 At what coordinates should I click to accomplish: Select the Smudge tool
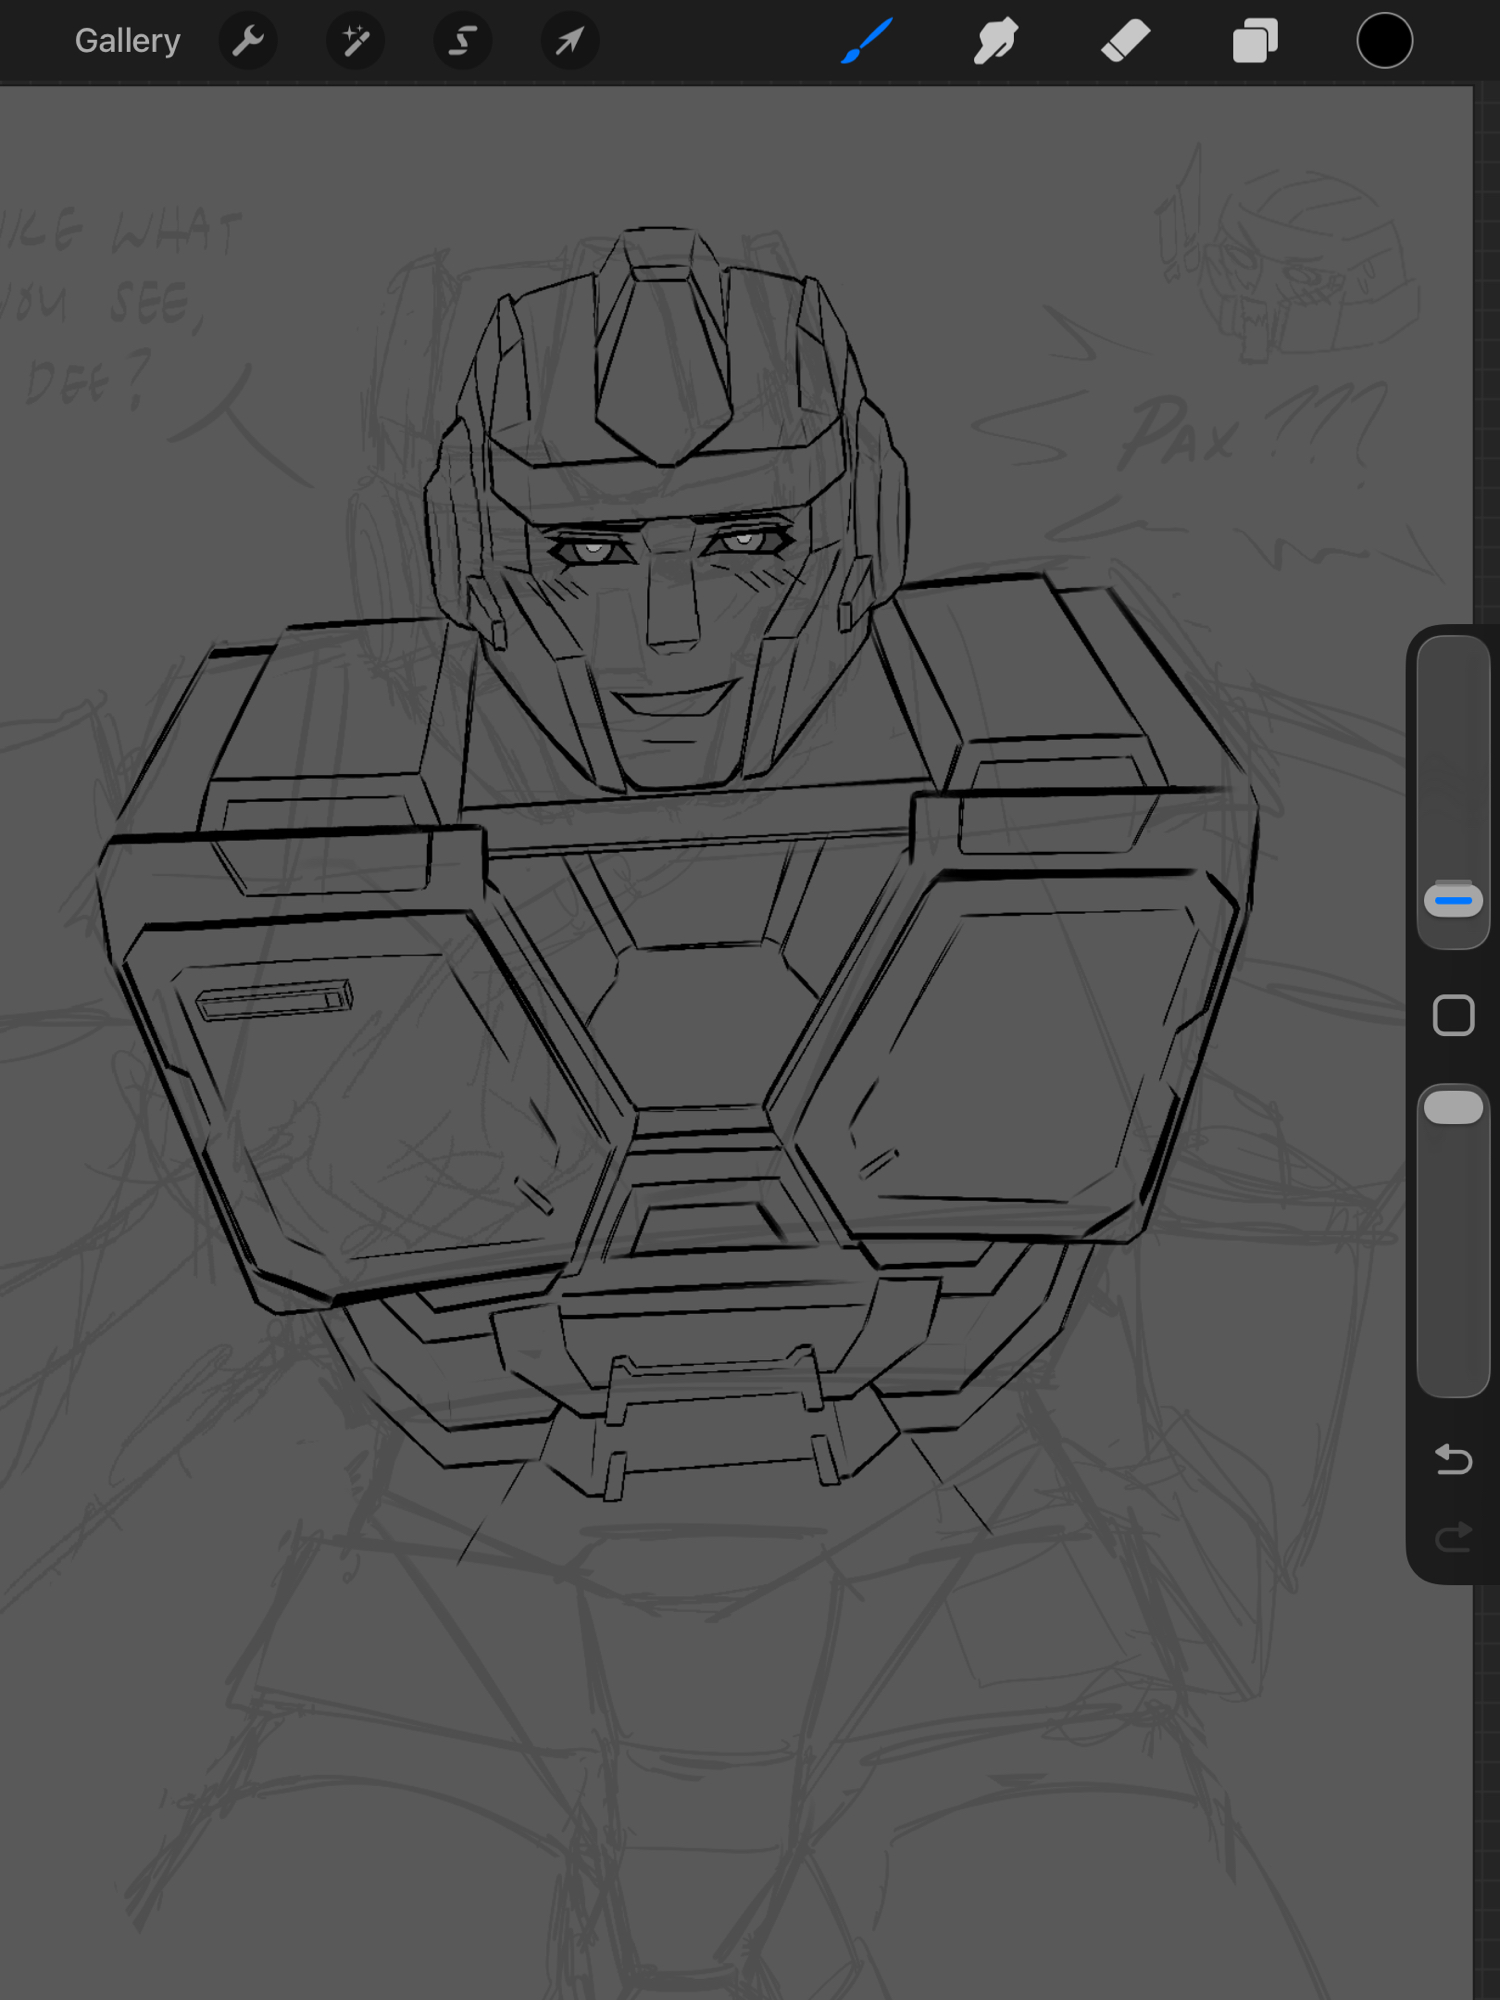[x=995, y=41]
